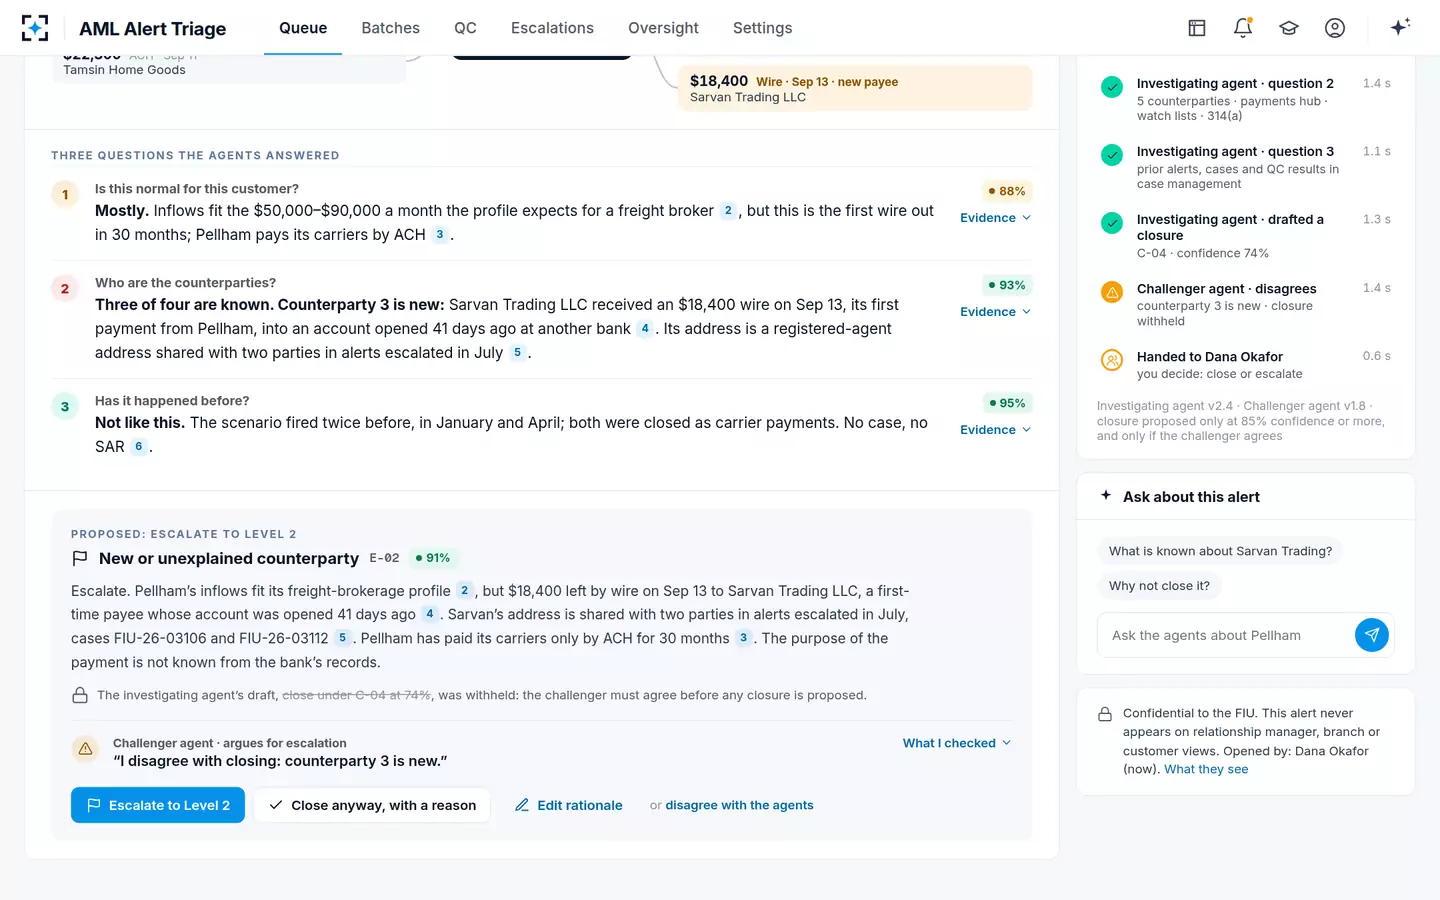This screenshot has width=1440, height=900.
Task: Click the graduation cap training icon
Action: pyautogui.click(x=1289, y=28)
